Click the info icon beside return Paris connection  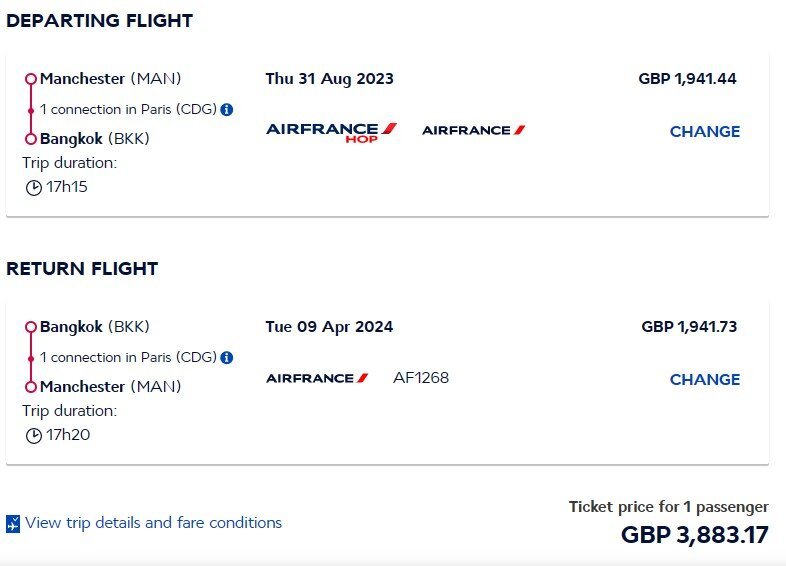[227, 357]
